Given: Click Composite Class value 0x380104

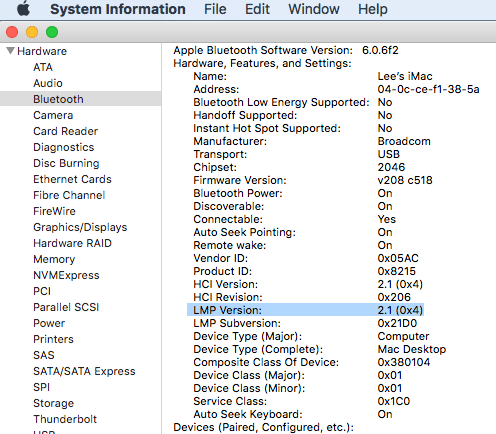Looking at the screenshot, I should pos(404,362).
